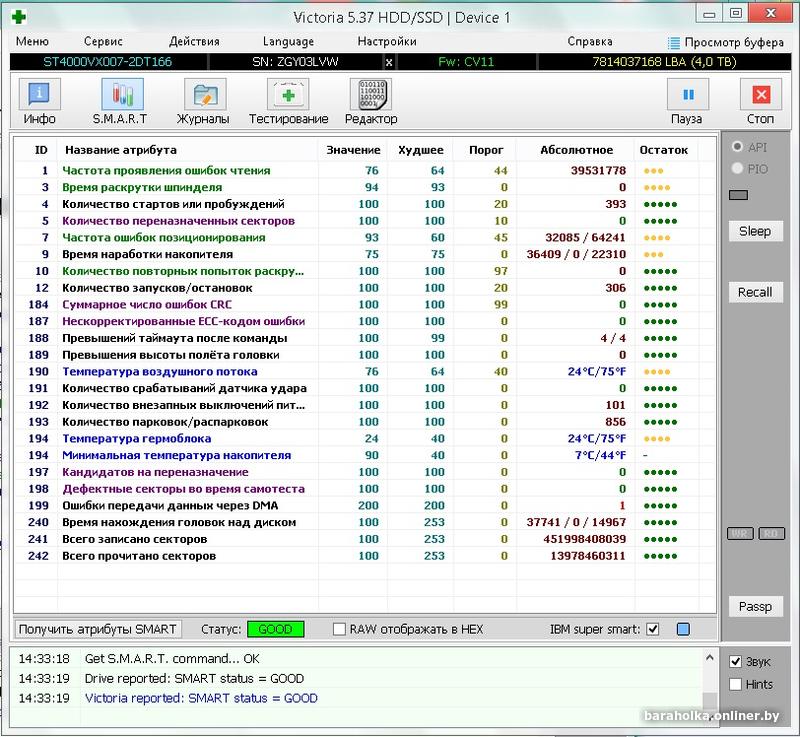The width and height of the screenshot is (800, 737).
Task: Select row Всего прочитано секторов
Action: (365, 556)
